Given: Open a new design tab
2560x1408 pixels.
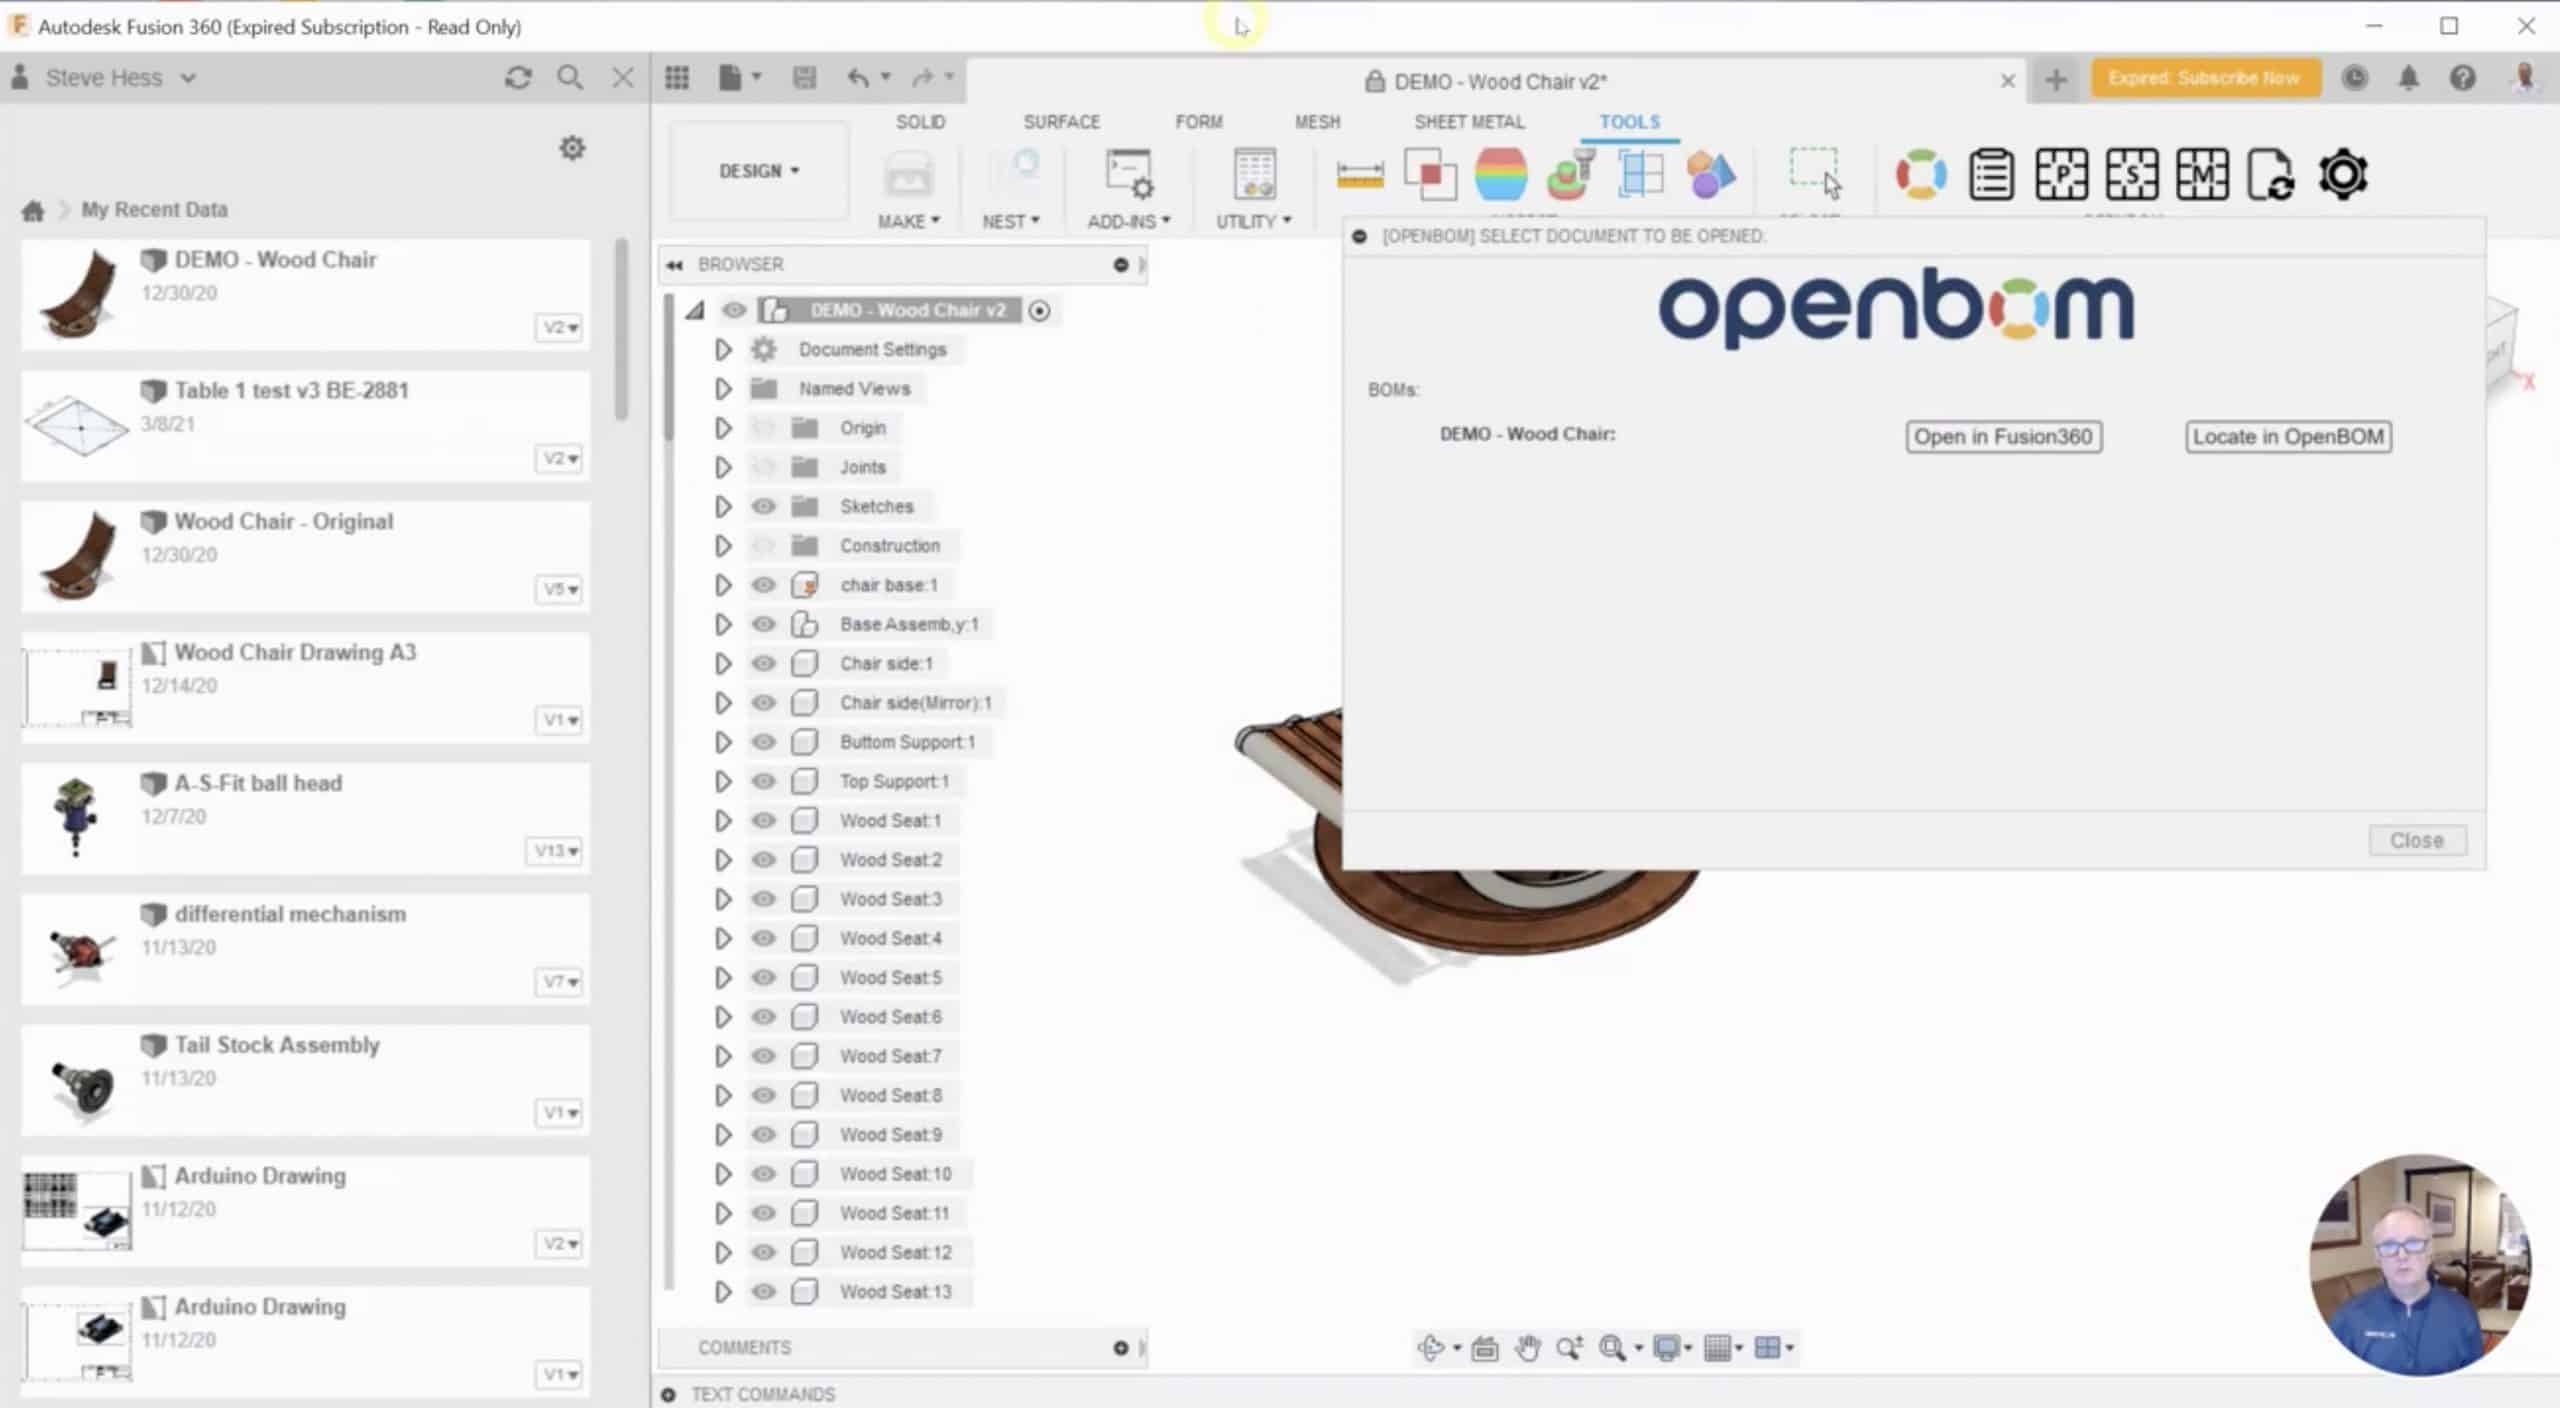Looking at the screenshot, I should tap(2056, 80).
